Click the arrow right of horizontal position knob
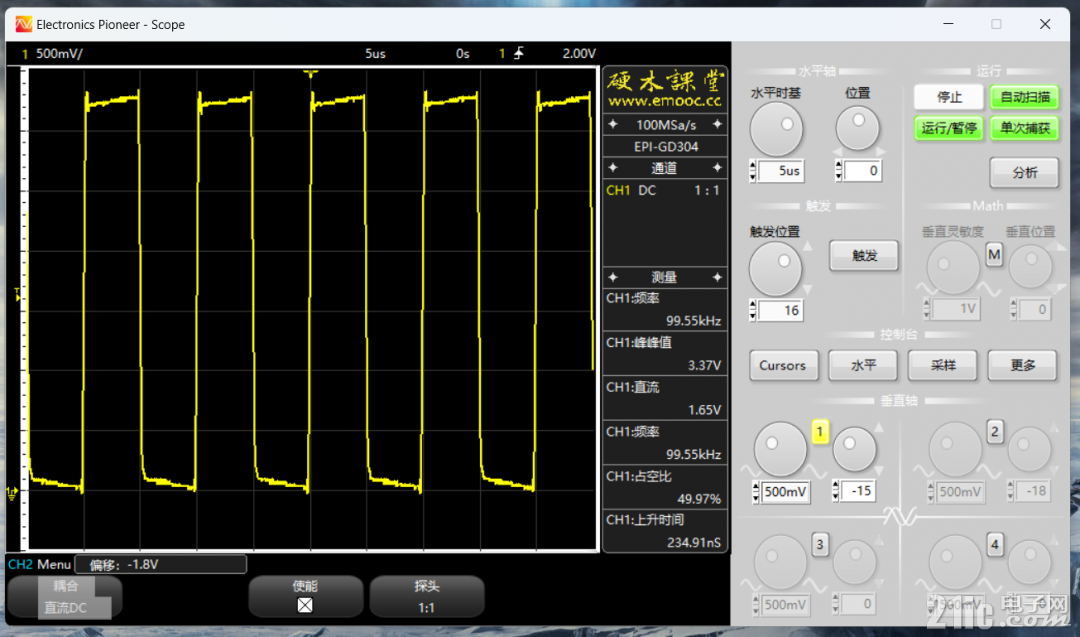Viewport: 1080px width, 637px height. pyautogui.click(x=881, y=151)
